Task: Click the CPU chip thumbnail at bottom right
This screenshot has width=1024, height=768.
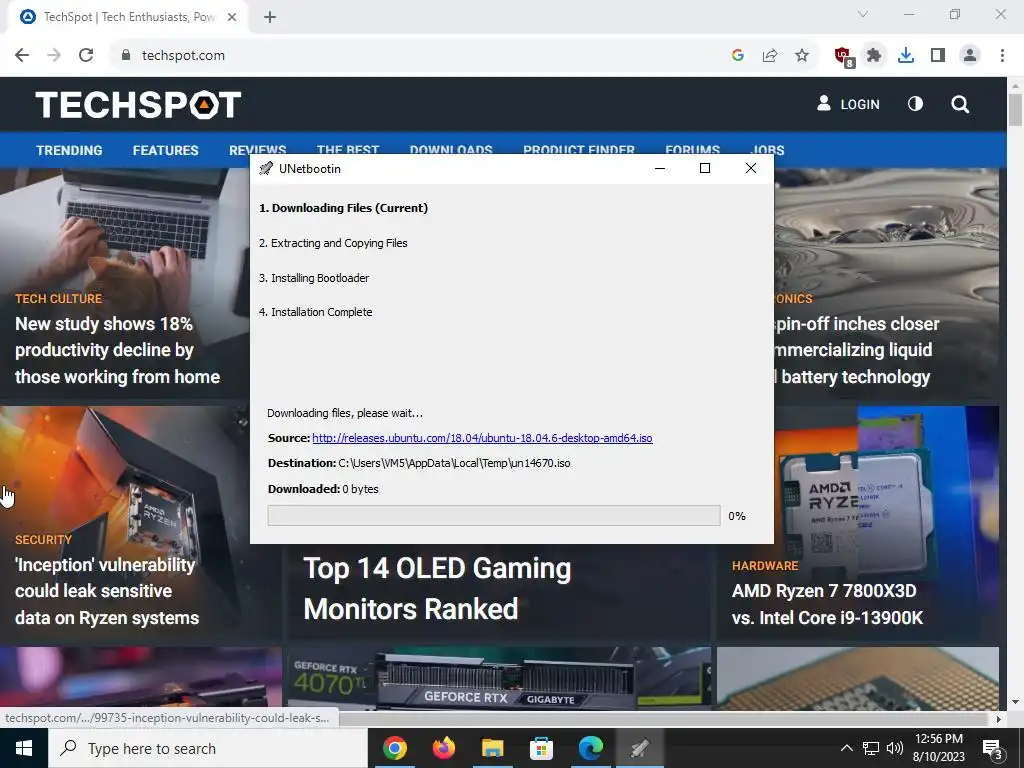Action: tap(857, 678)
